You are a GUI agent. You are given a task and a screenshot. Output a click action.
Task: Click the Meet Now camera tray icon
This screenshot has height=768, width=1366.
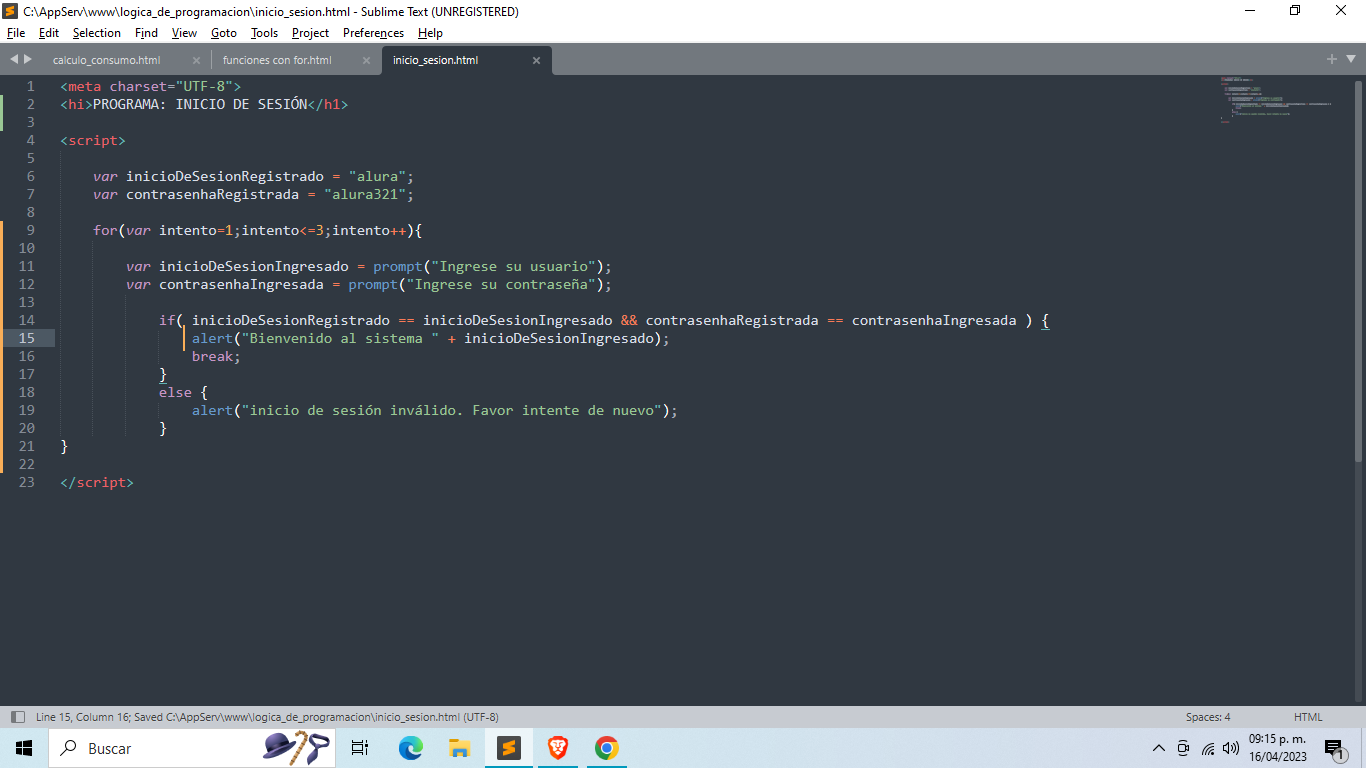[1183, 748]
